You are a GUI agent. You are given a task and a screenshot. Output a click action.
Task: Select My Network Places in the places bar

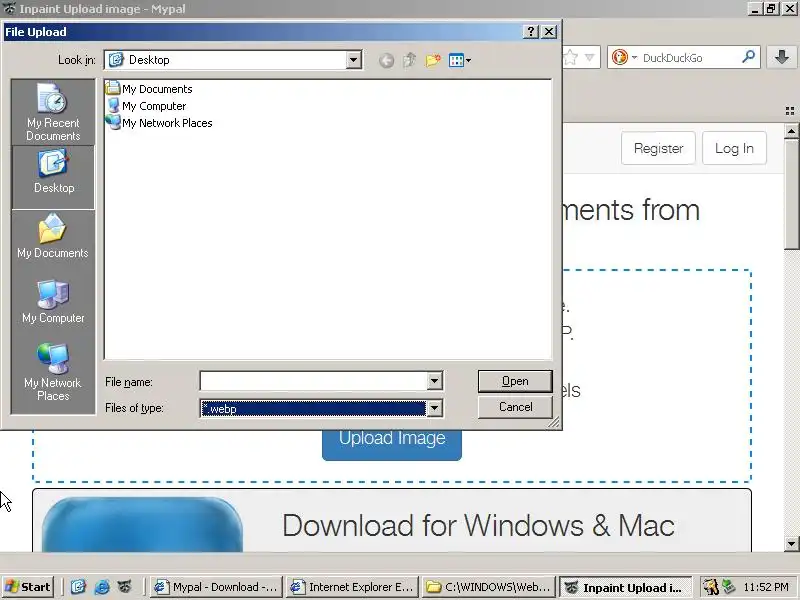point(53,372)
